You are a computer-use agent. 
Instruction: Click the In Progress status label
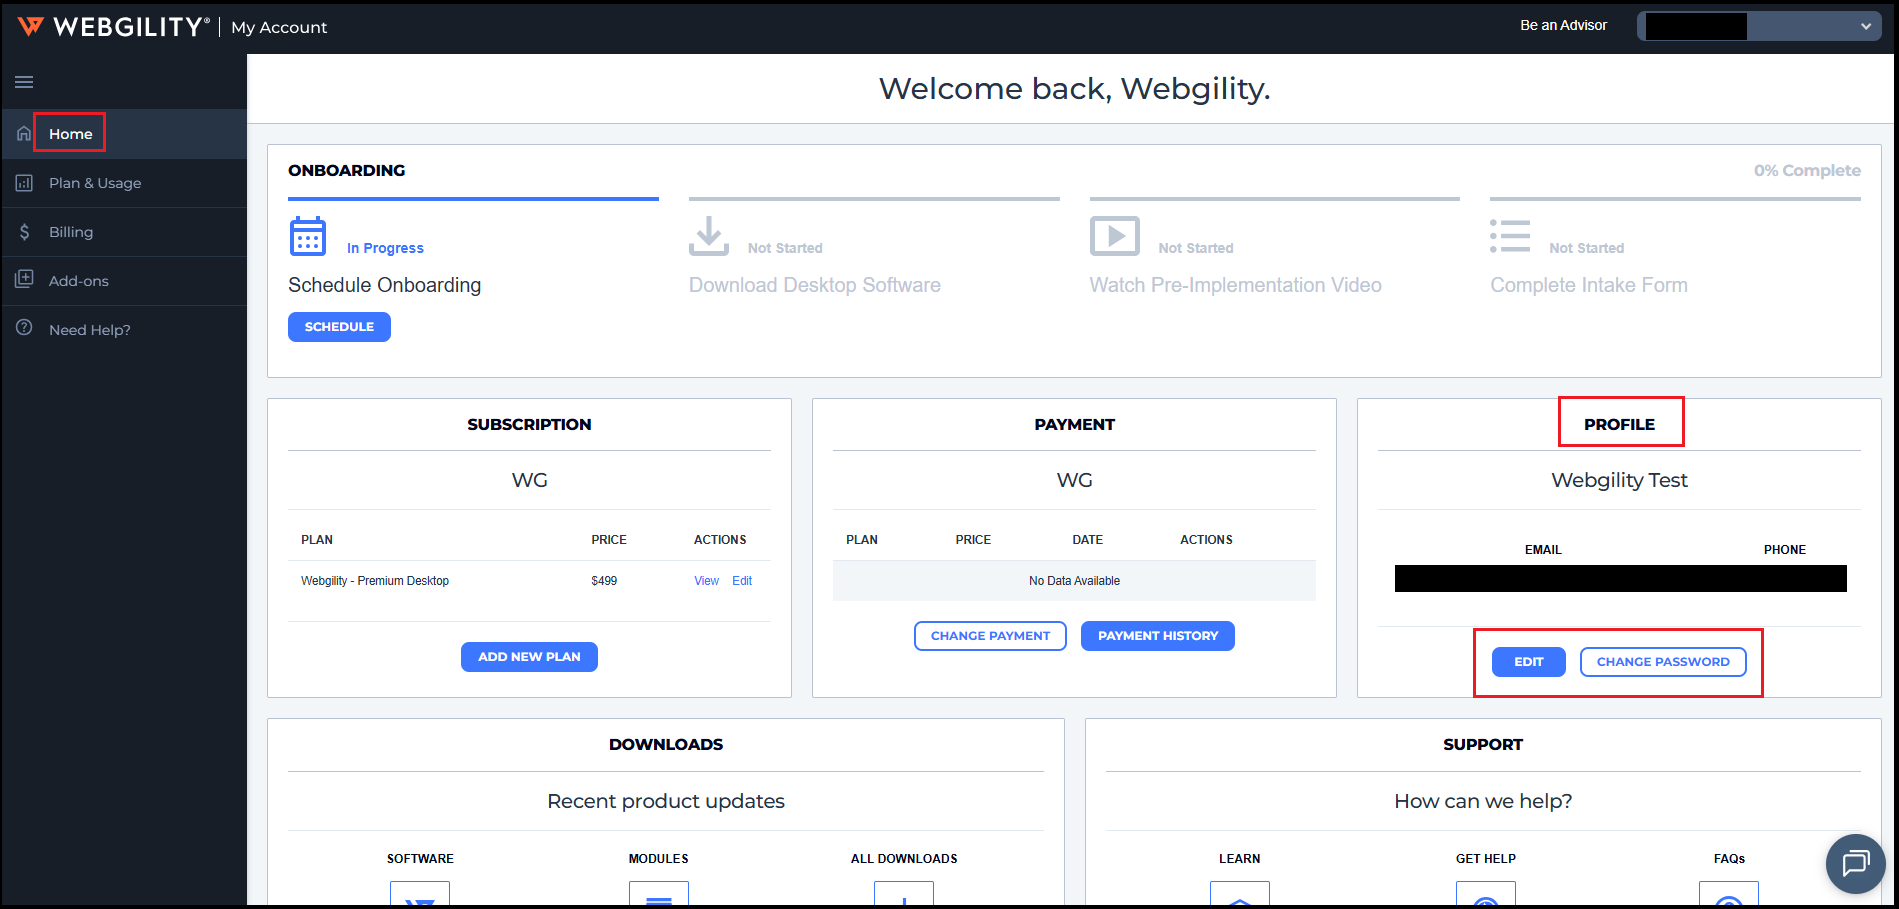tap(385, 248)
